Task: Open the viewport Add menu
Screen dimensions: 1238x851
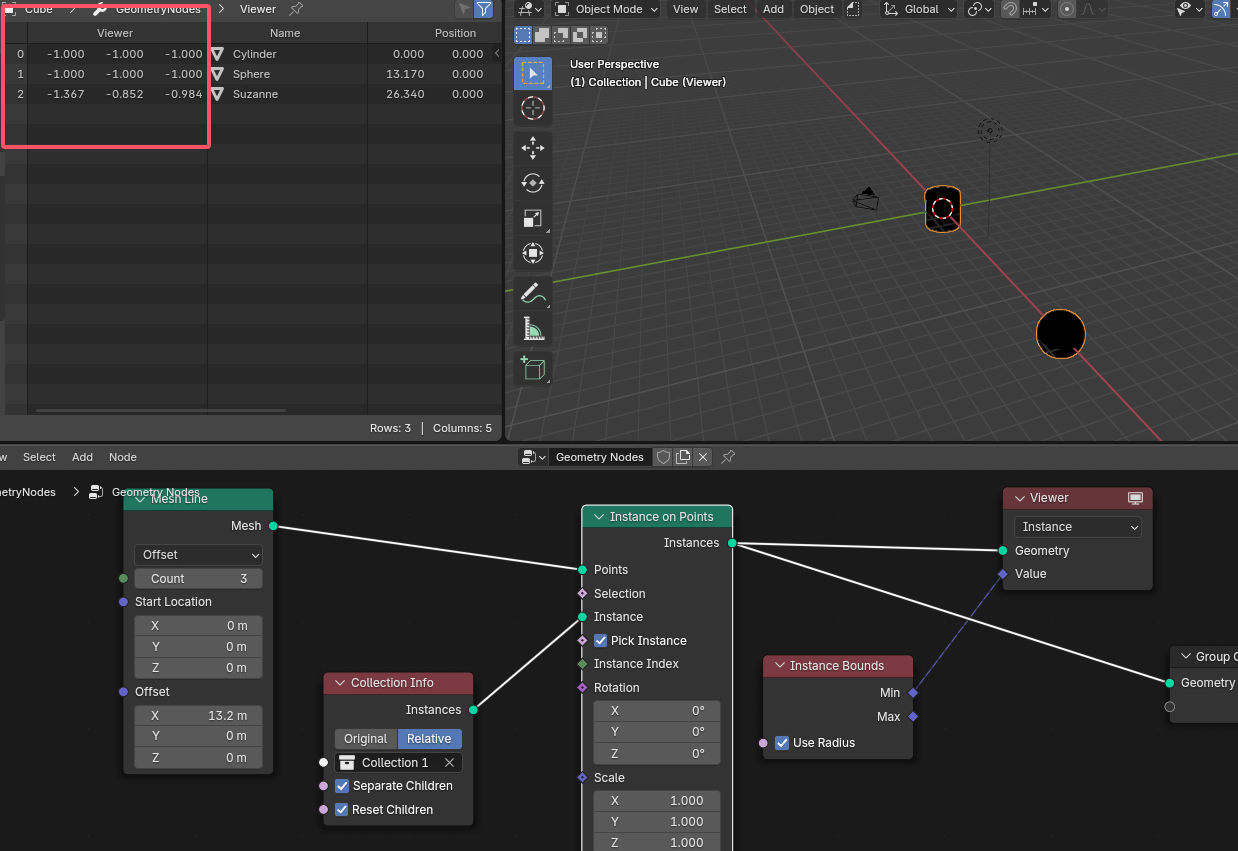Action: pyautogui.click(x=774, y=9)
